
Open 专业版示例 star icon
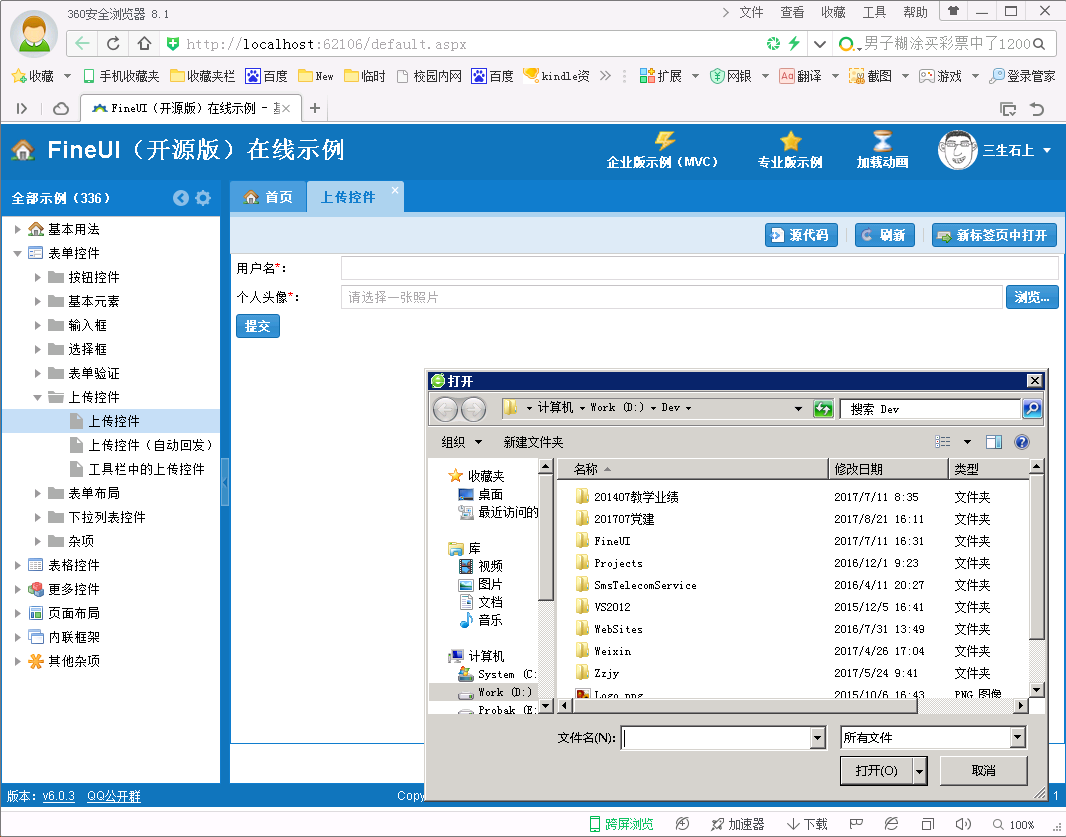click(x=790, y=141)
